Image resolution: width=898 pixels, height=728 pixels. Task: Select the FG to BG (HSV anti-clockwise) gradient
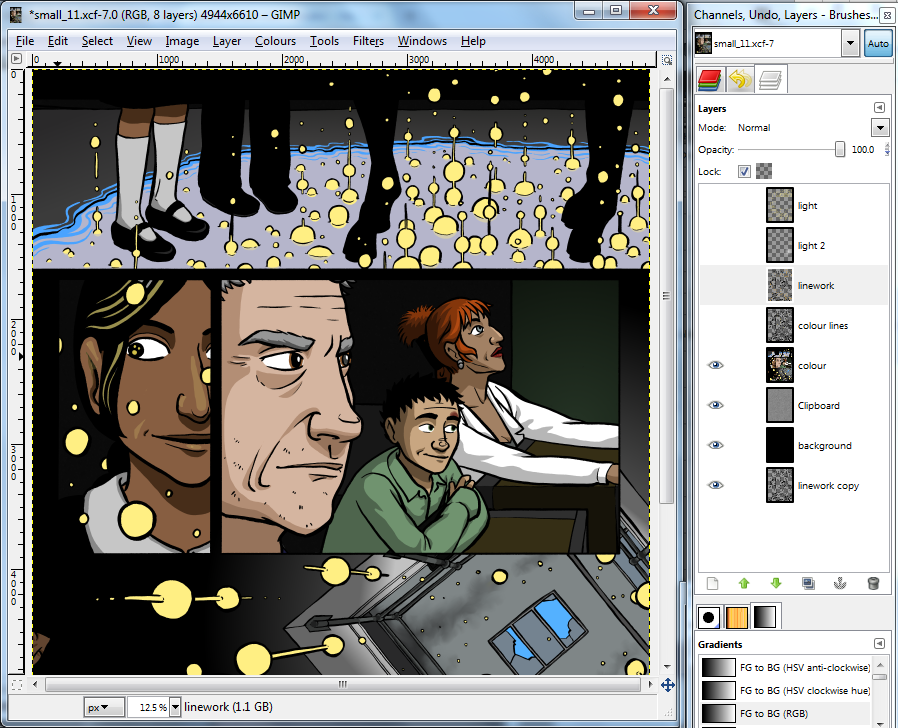click(784, 667)
